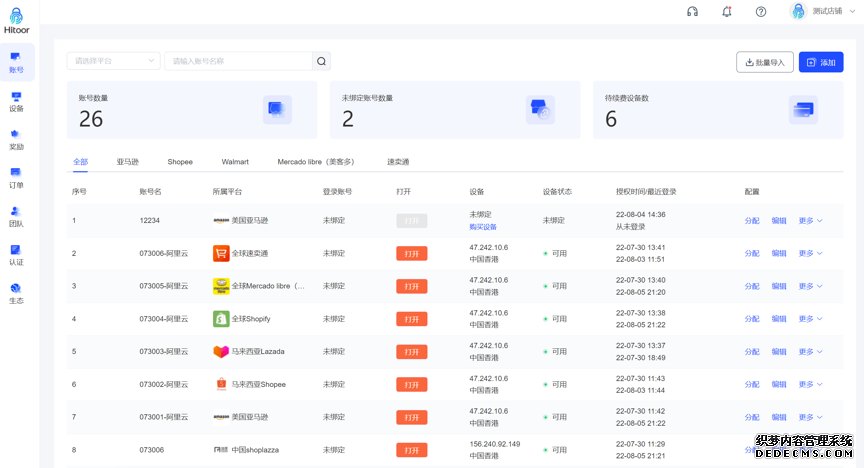Expand 更多 menu for 073005-阿里云
This screenshot has width=864, height=468.
(x=811, y=286)
